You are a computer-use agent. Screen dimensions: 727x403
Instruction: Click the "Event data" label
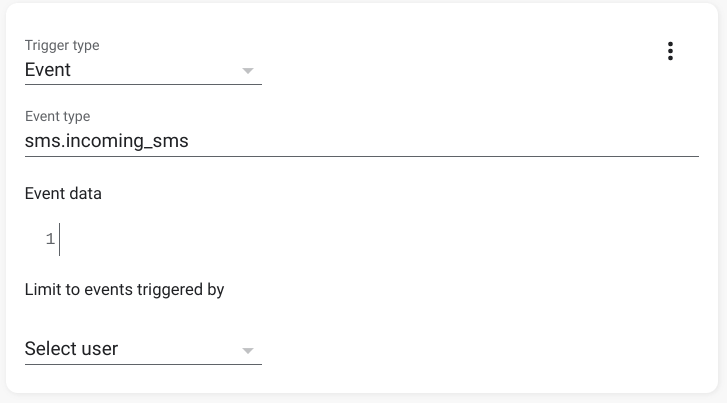pos(63,194)
